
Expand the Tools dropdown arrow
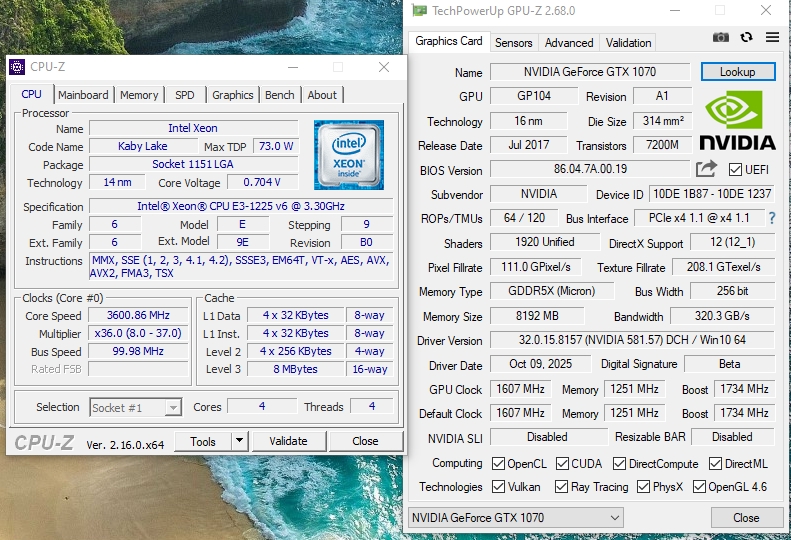click(x=240, y=441)
